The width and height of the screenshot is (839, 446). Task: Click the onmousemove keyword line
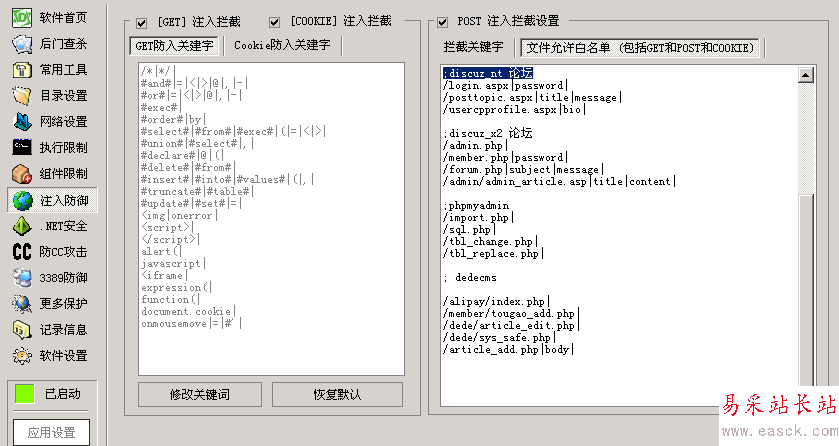191,324
